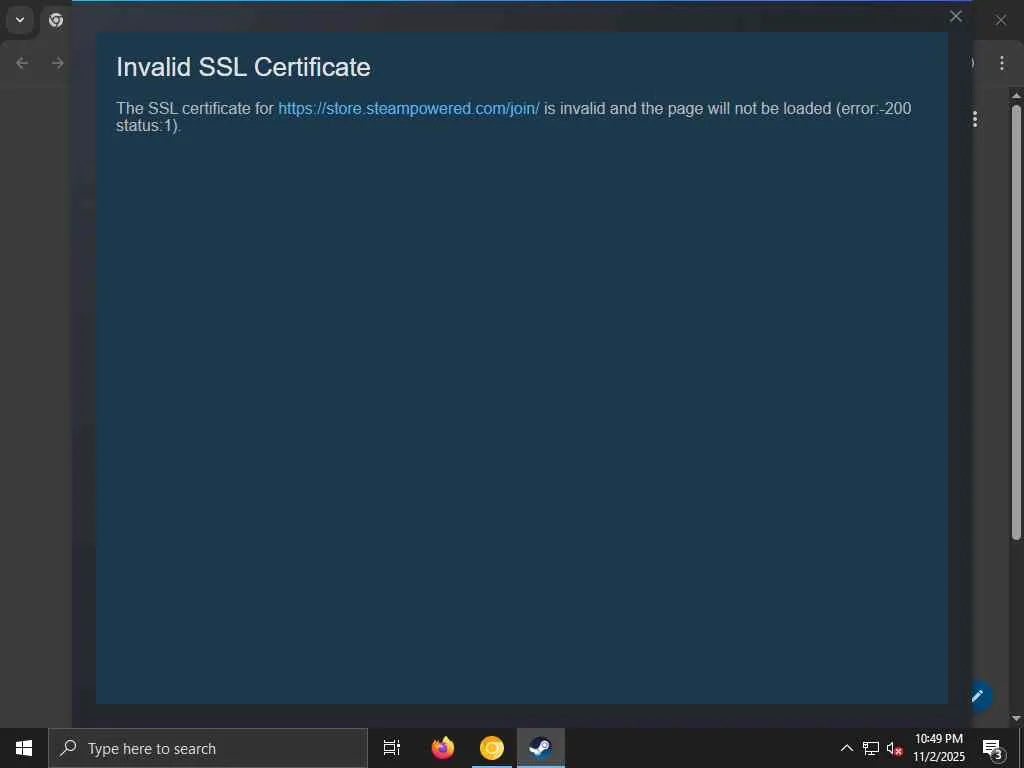Switch to the yellow Chrome Canary taskbar icon

[x=492, y=748]
